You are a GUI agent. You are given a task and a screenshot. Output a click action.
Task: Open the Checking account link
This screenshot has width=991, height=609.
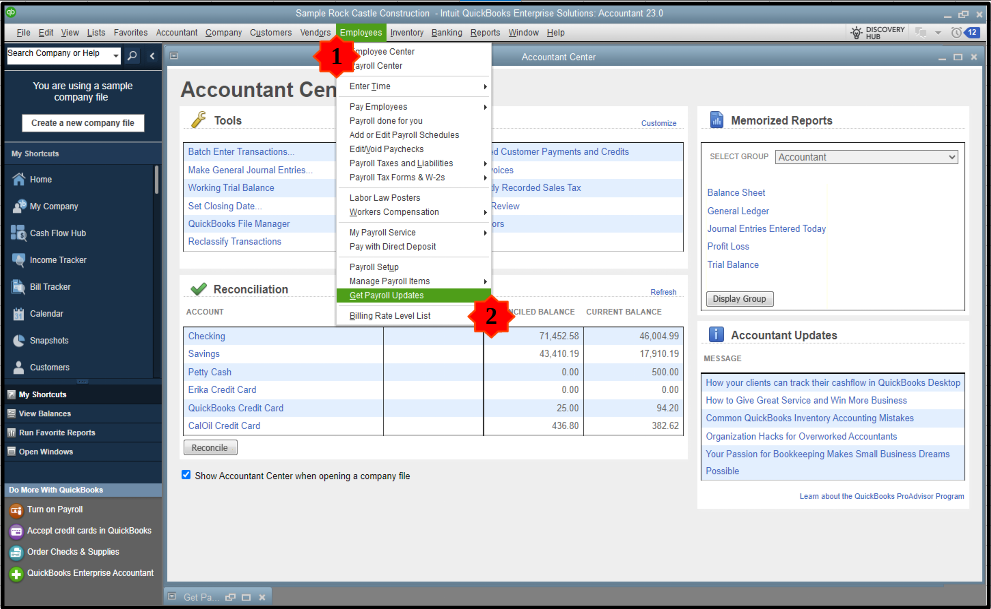coord(206,336)
